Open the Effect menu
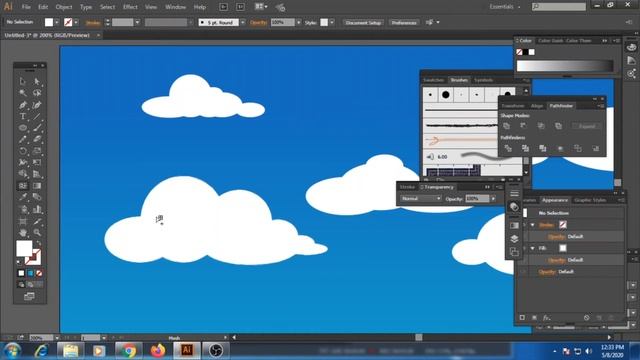This screenshot has width=640, height=360. point(130,7)
